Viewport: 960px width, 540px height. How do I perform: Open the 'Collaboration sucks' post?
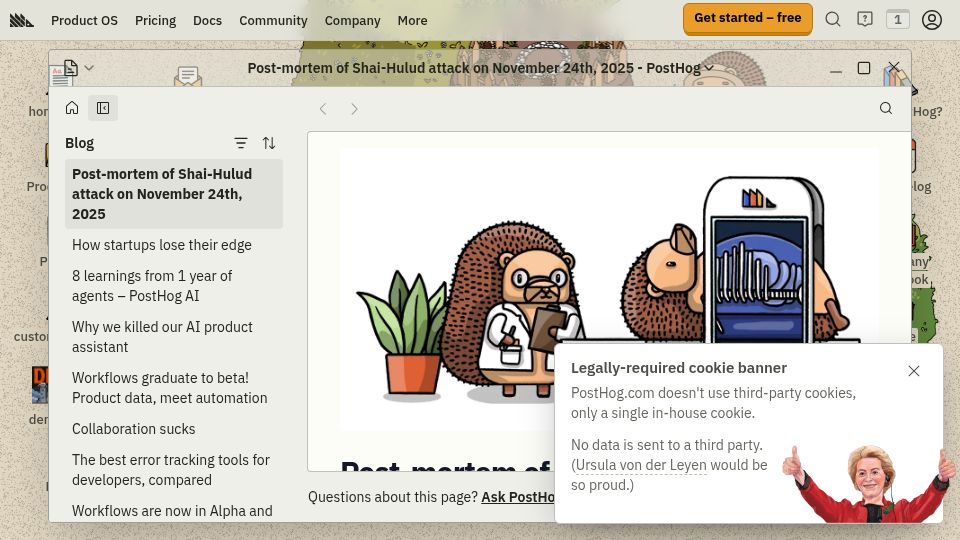[174, 429]
